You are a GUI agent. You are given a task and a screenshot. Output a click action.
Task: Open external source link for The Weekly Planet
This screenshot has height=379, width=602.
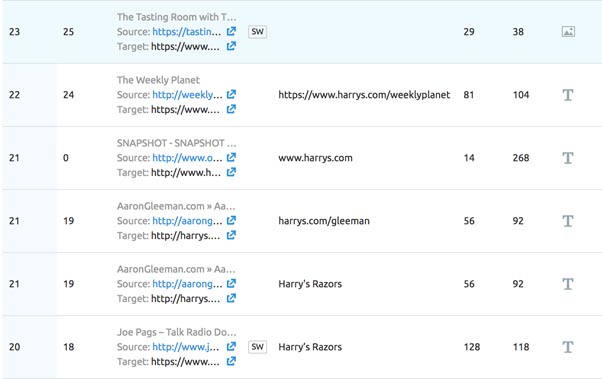pyautogui.click(x=231, y=94)
